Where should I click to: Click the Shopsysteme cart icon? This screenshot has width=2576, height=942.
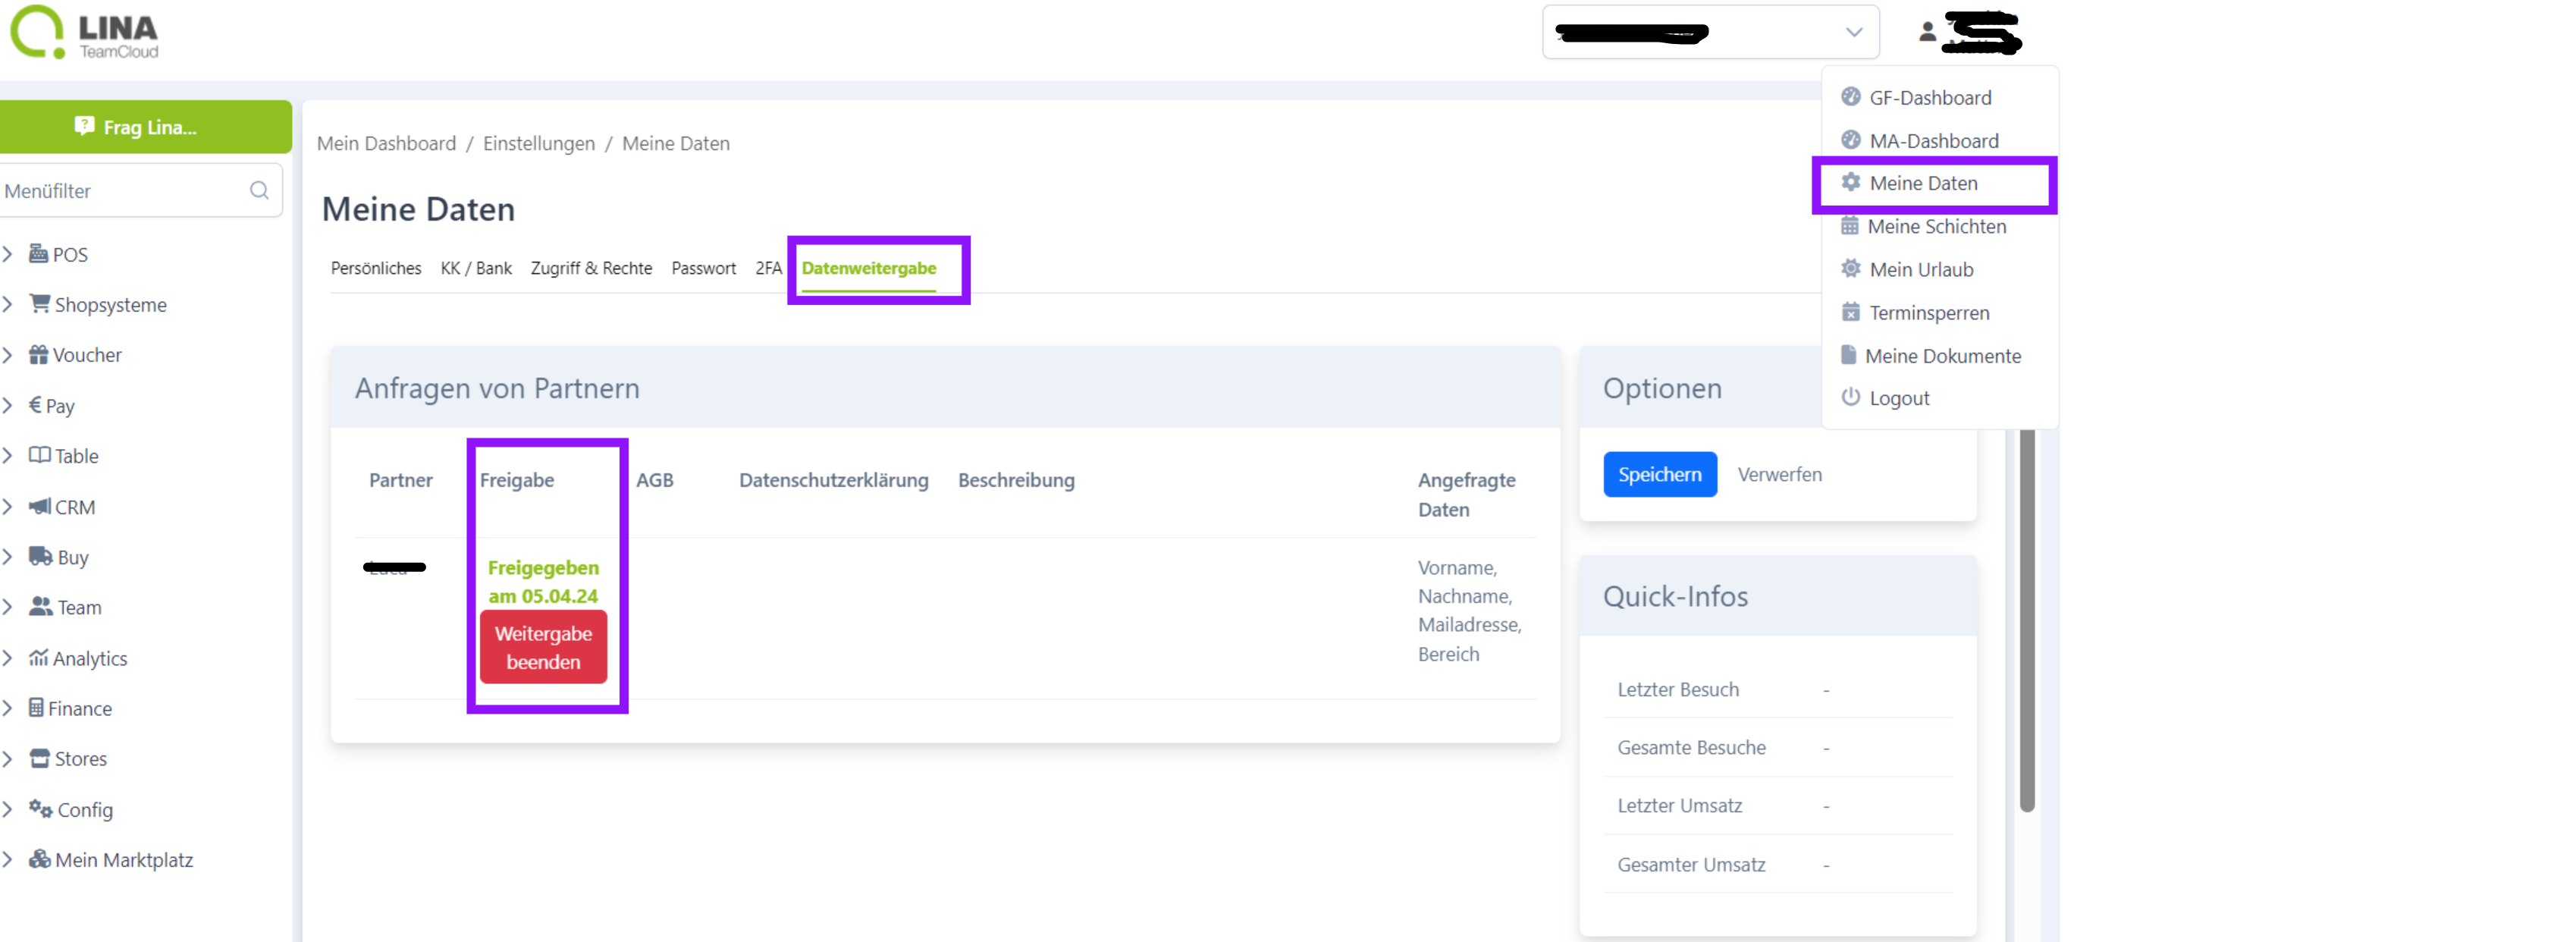(40, 304)
